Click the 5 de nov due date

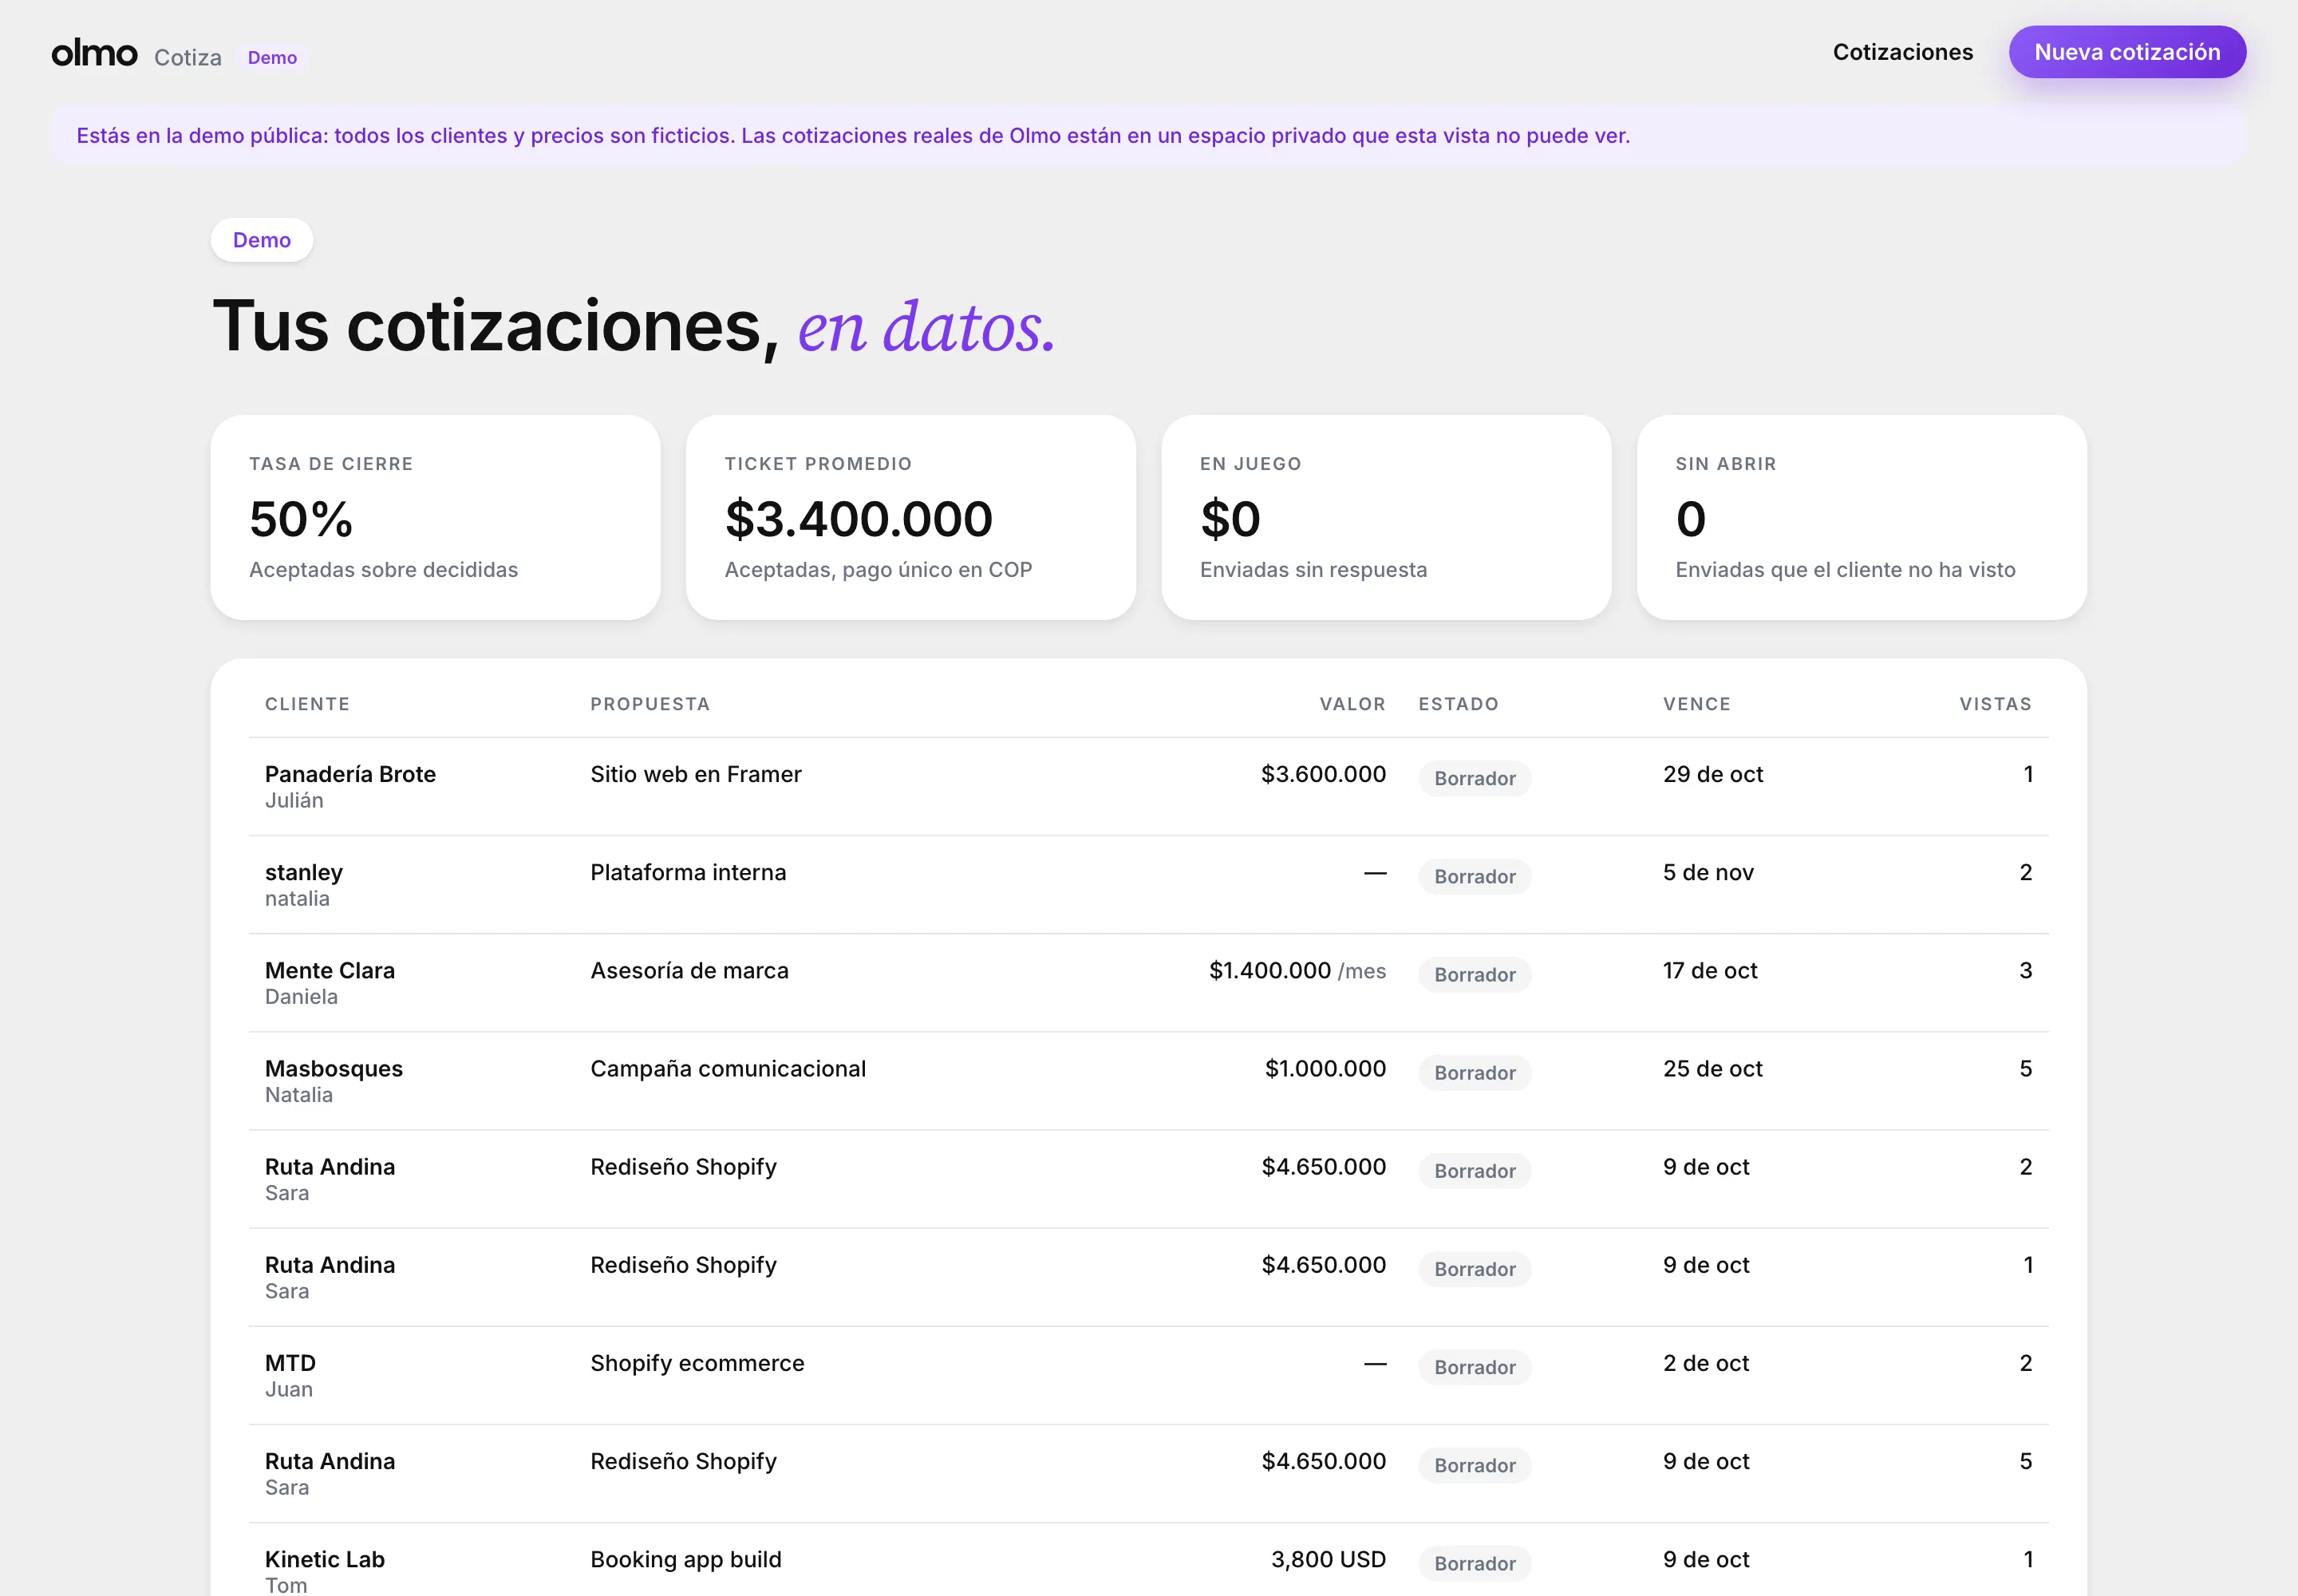[1708, 872]
